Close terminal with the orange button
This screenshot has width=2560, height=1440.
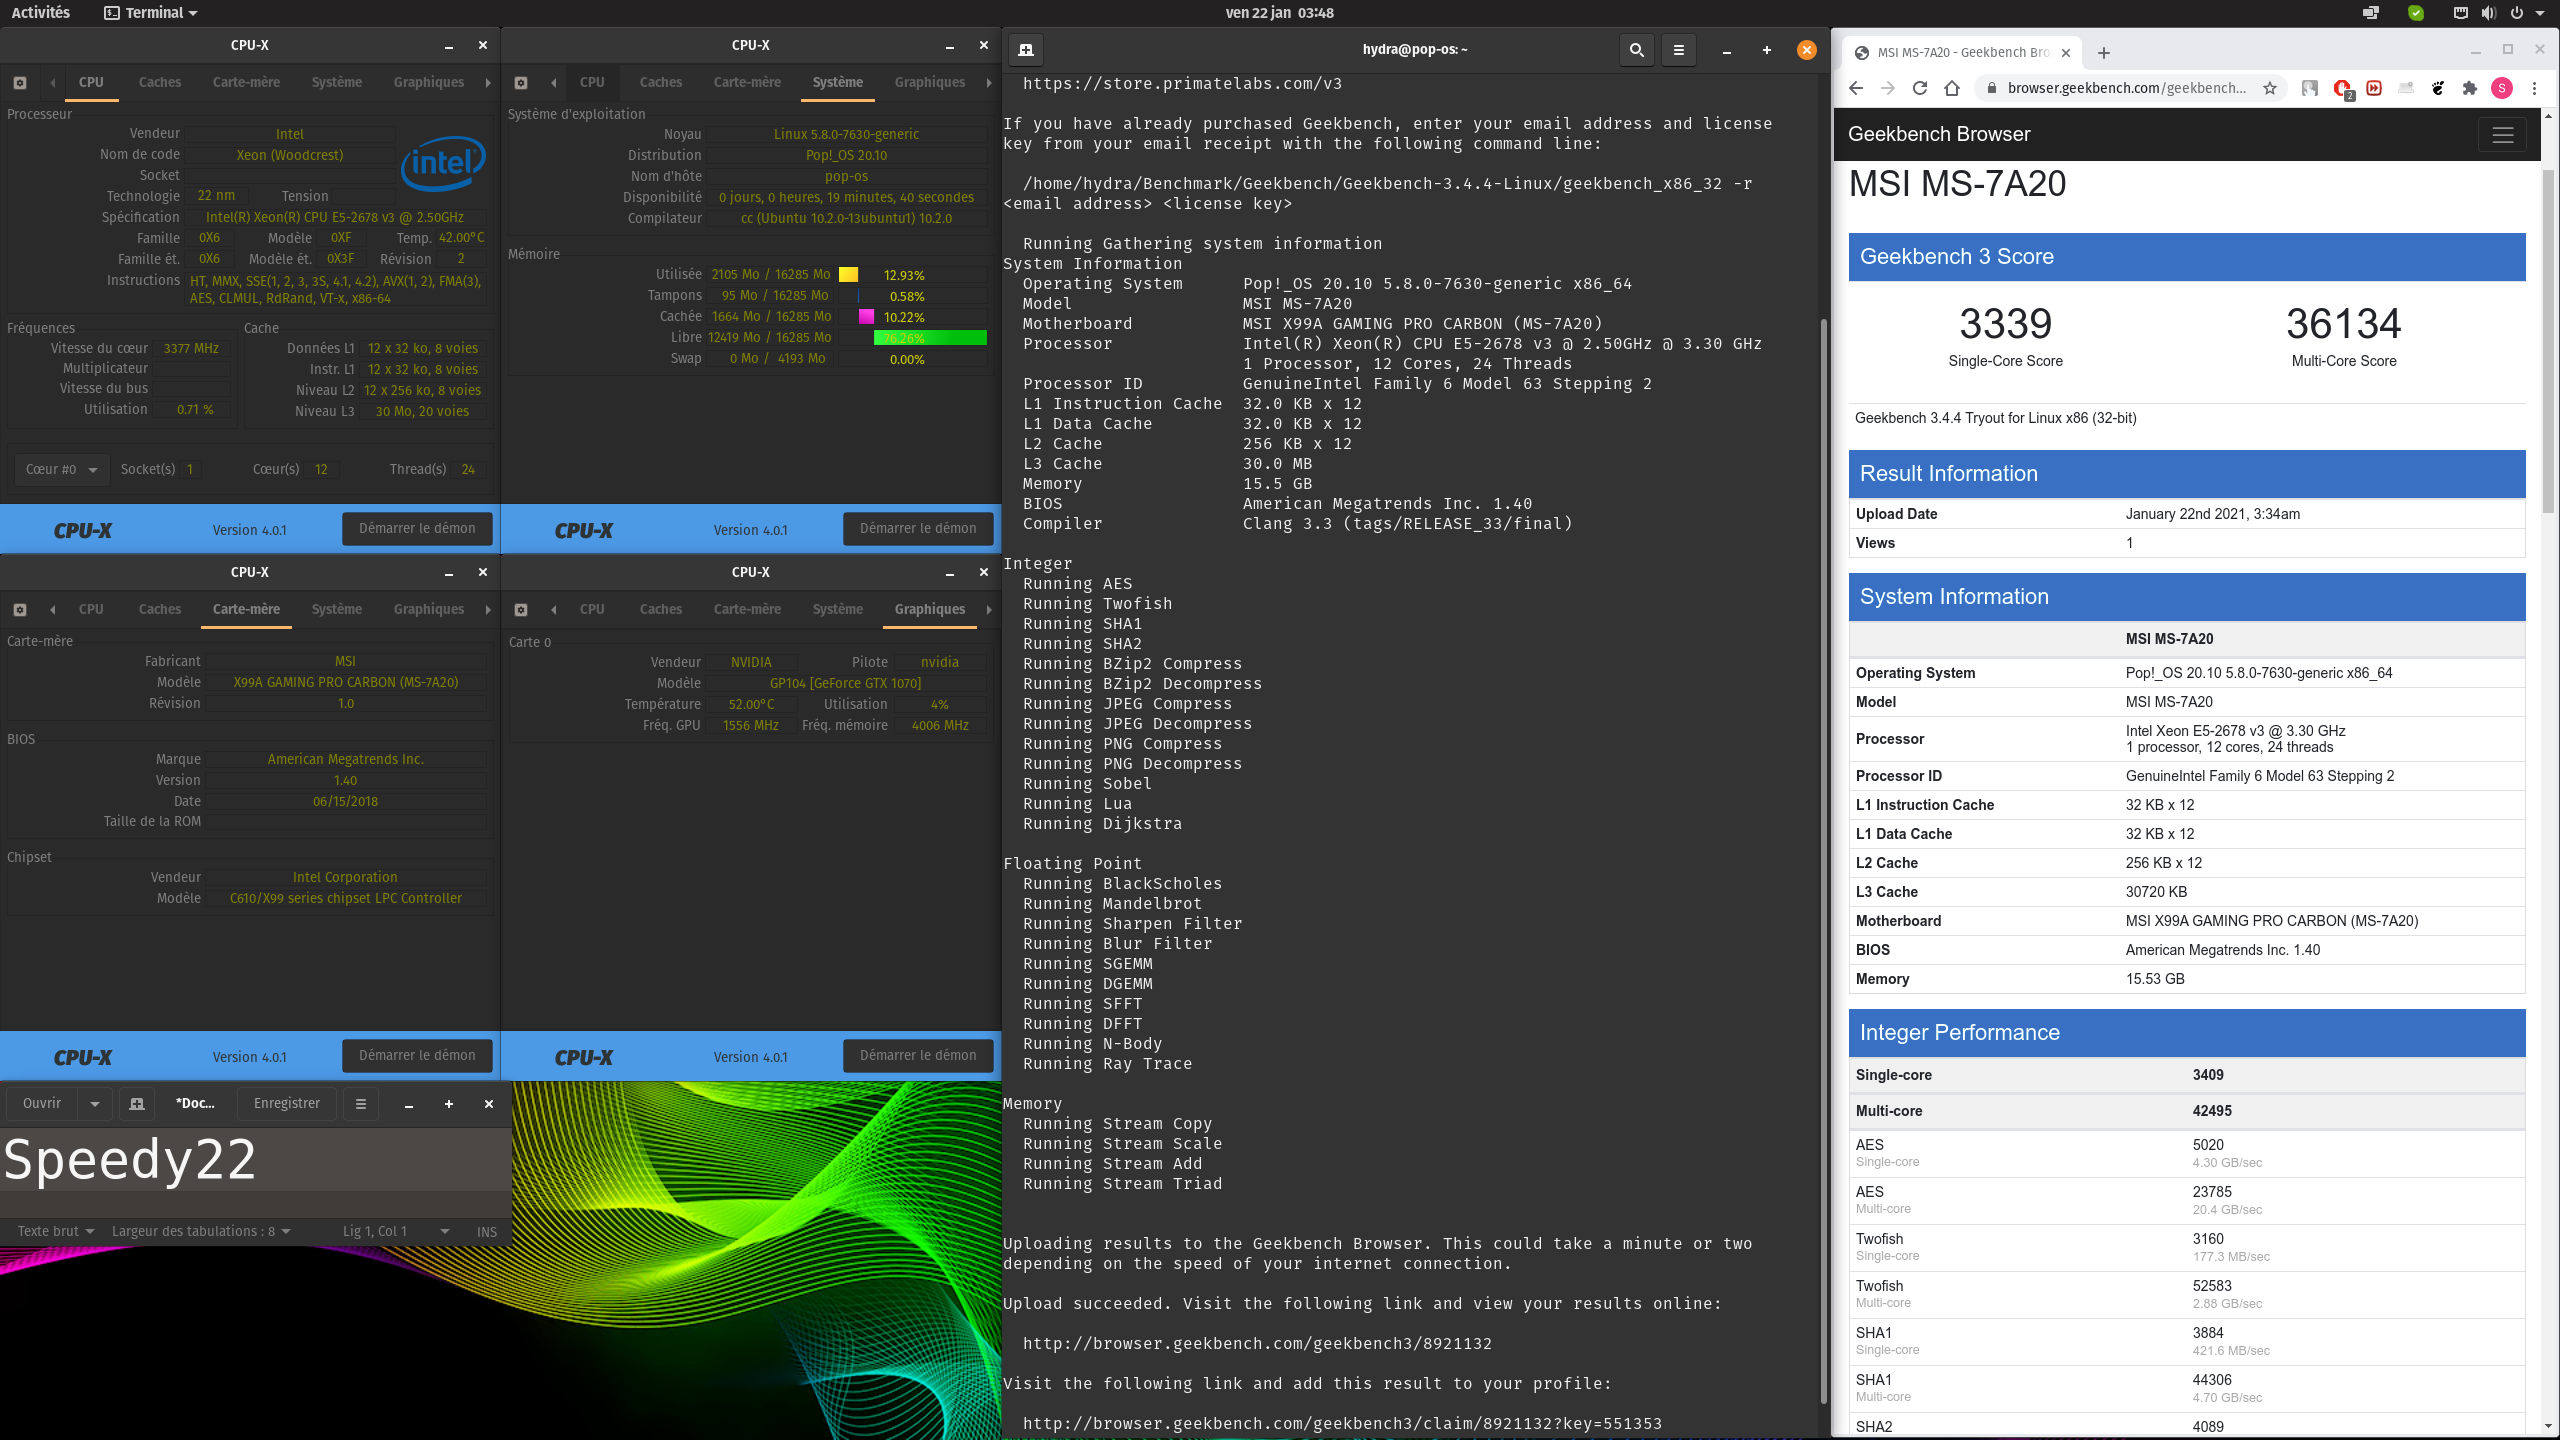click(x=1806, y=49)
